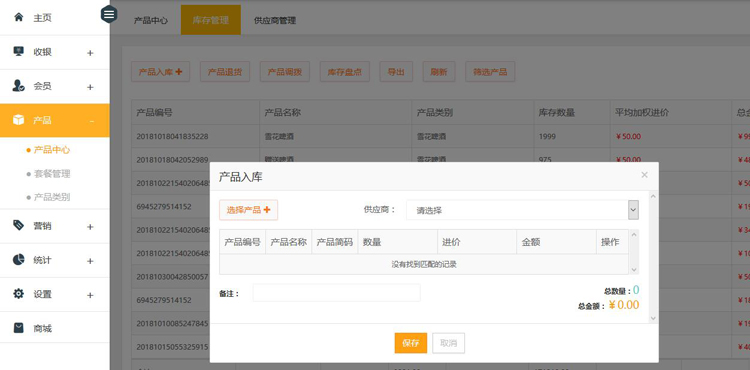Open the 供应商 请选择 dropdown
Image resolution: width=750 pixels, height=370 pixels.
pyautogui.click(x=522, y=210)
